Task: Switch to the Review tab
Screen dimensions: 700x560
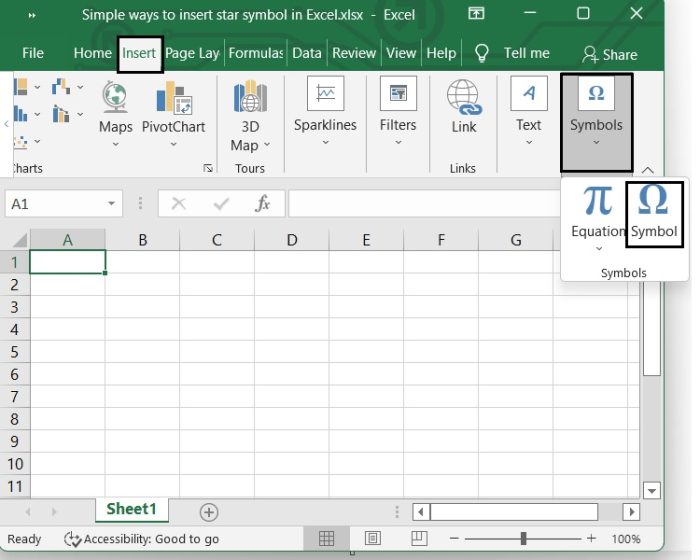Action: pos(354,53)
